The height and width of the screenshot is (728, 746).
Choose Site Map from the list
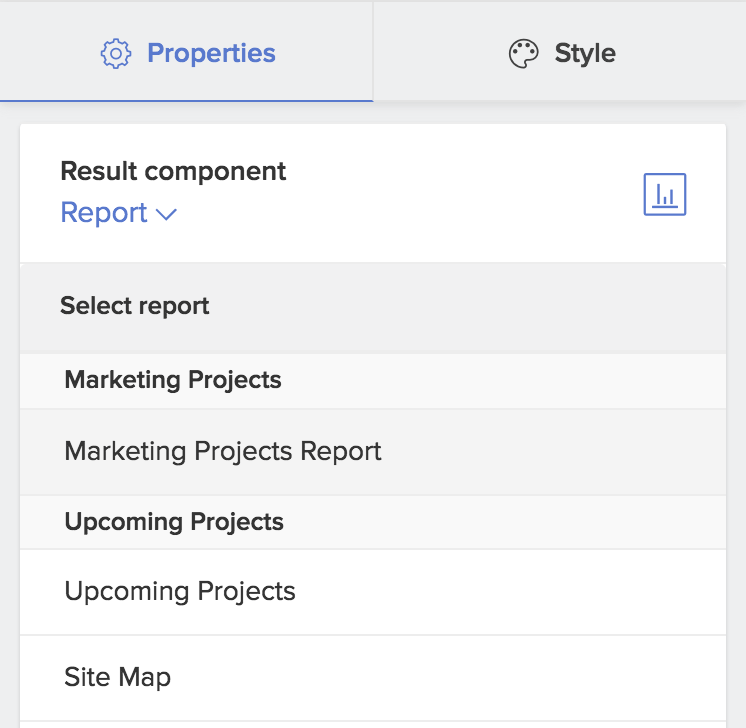(x=117, y=677)
